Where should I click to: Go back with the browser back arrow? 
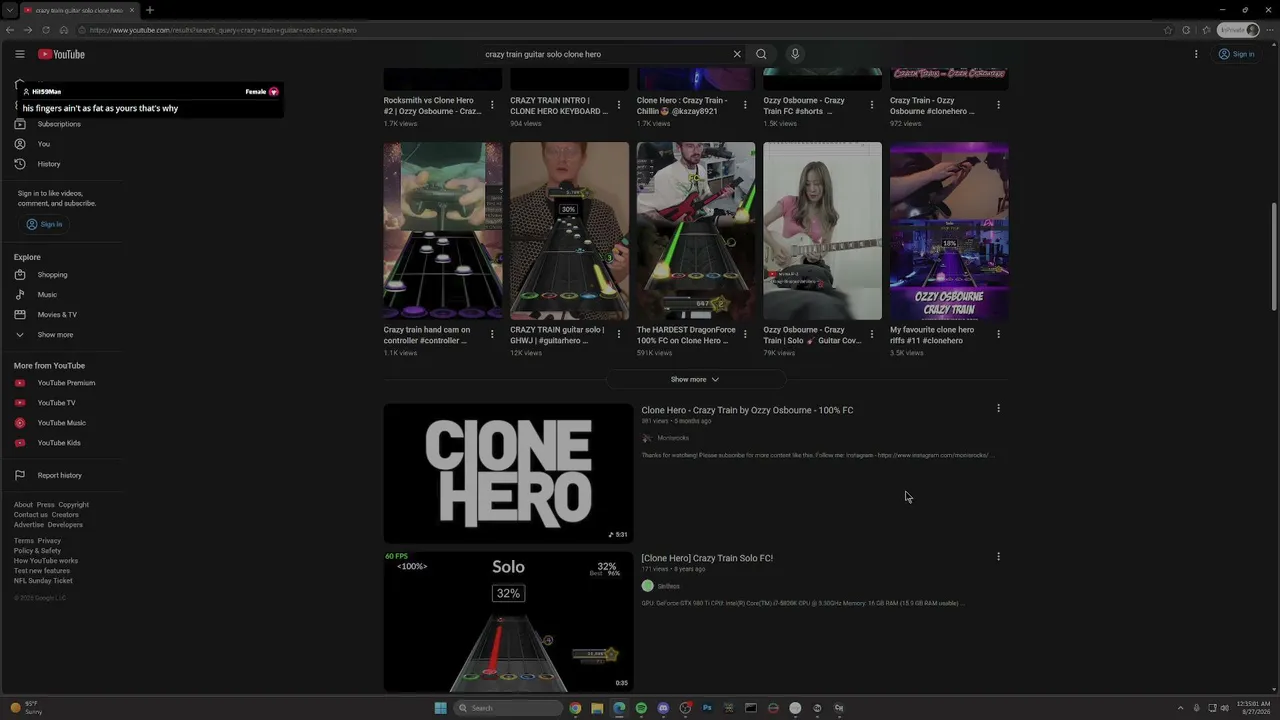coord(10,30)
